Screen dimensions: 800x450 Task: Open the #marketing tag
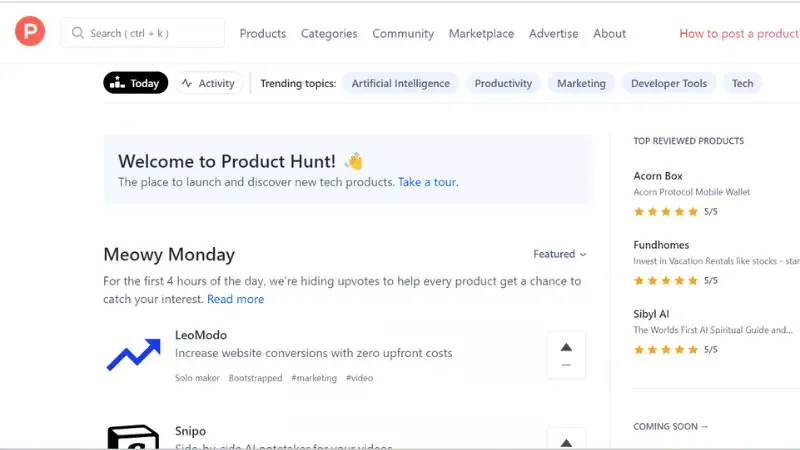pyautogui.click(x=314, y=378)
